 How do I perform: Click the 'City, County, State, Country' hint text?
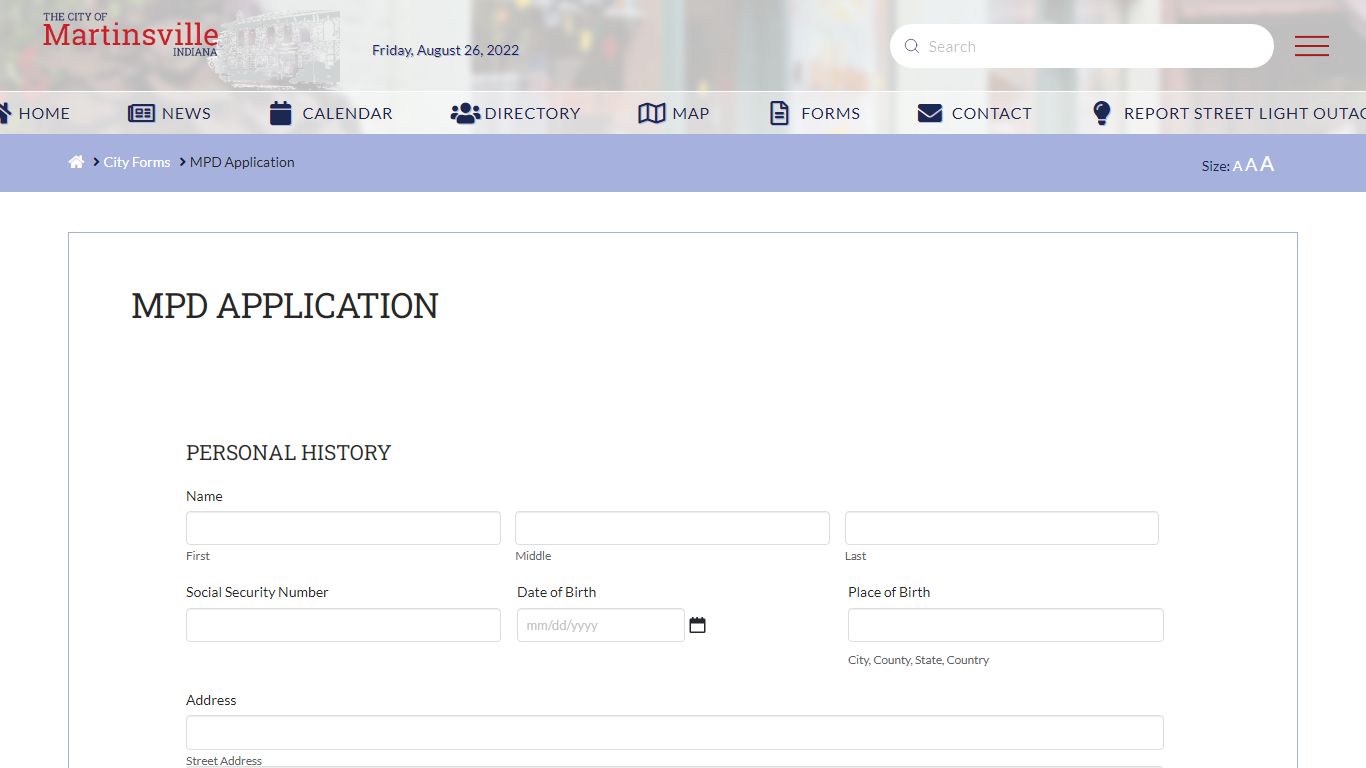918,660
